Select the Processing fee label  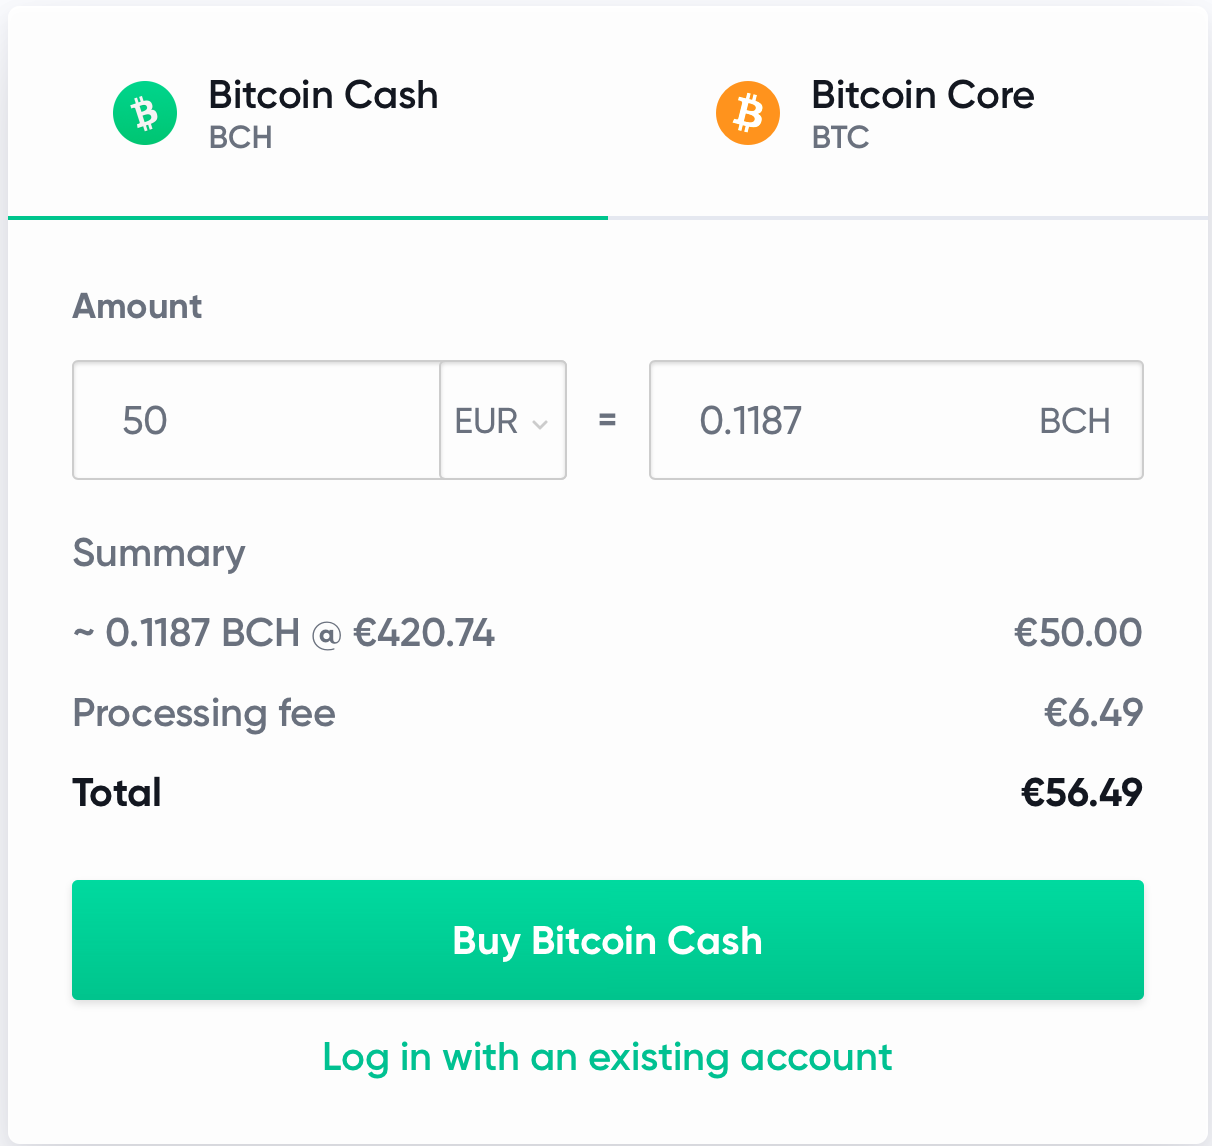tap(204, 713)
